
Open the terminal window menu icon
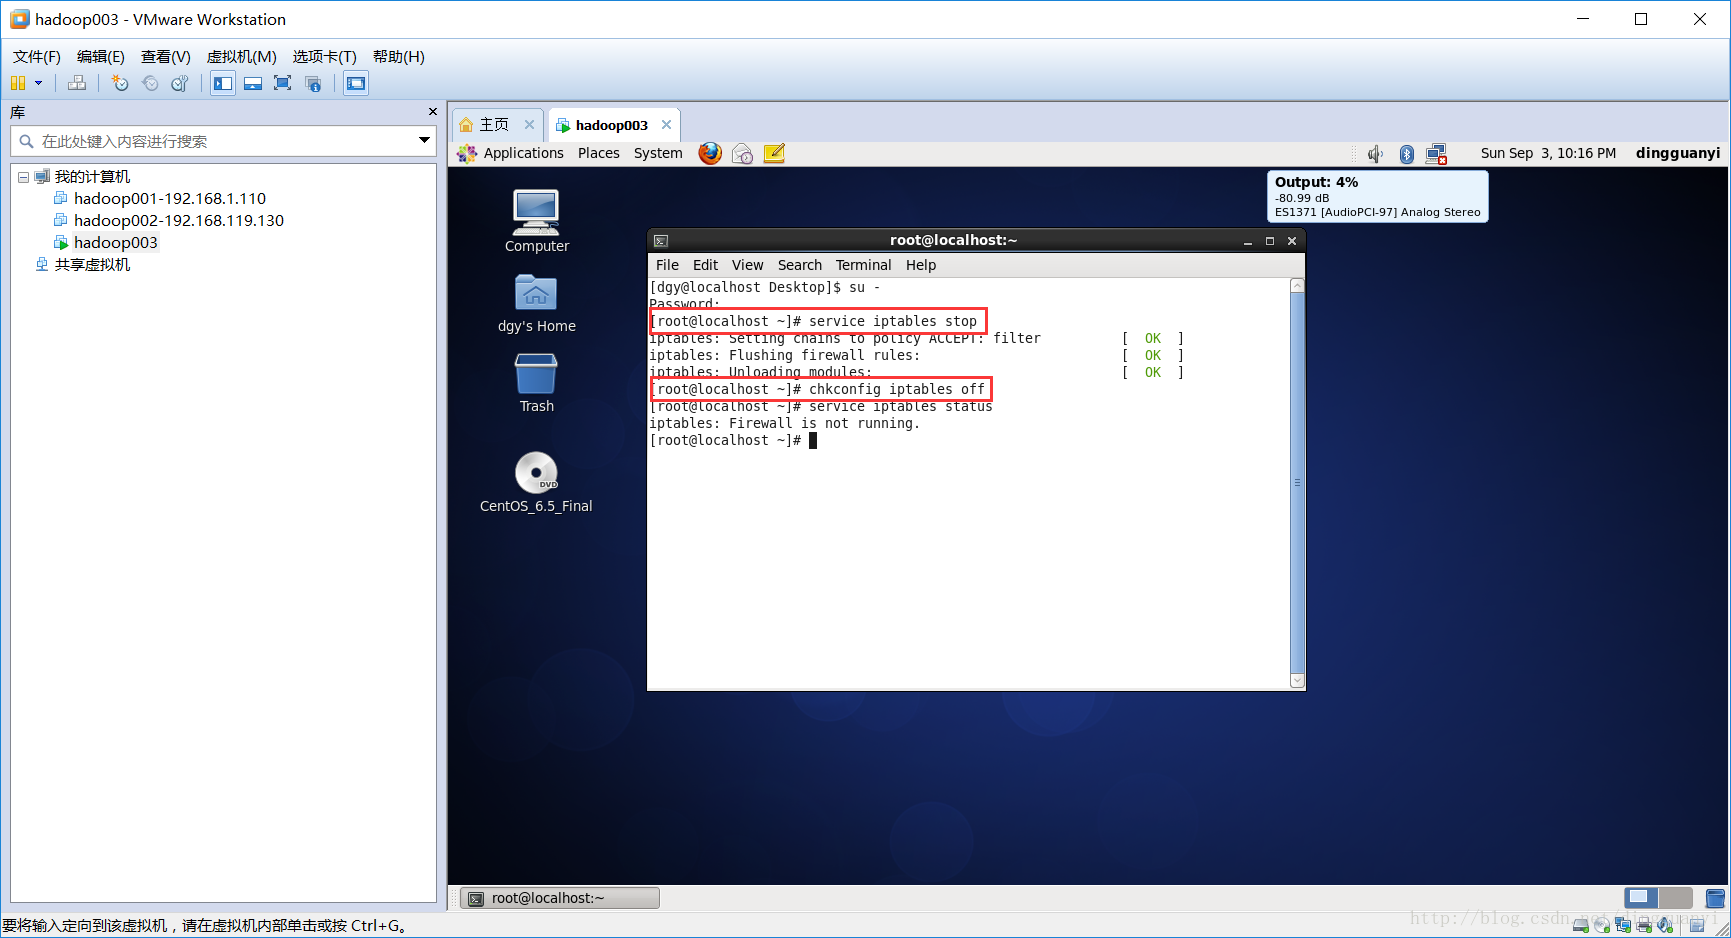[x=661, y=241]
